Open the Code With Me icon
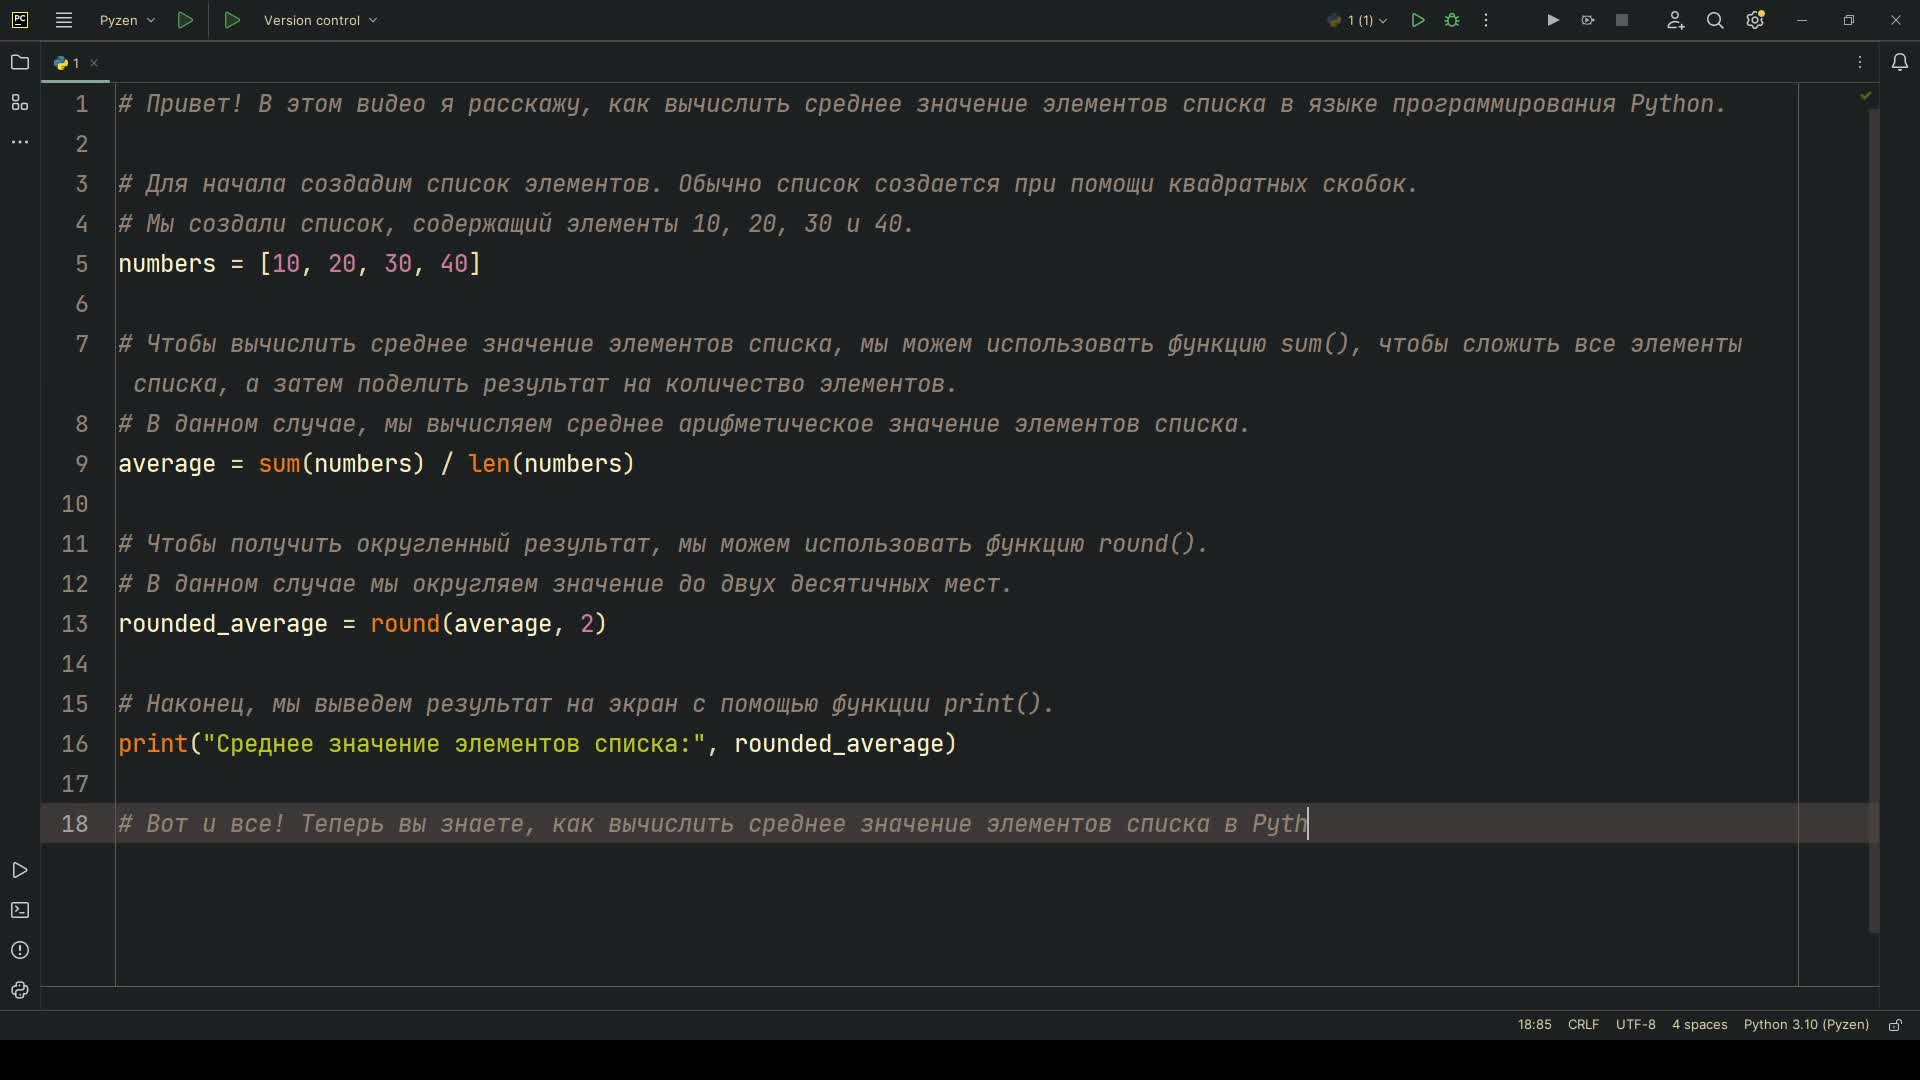The height and width of the screenshot is (1080, 1920). pyautogui.click(x=1675, y=20)
